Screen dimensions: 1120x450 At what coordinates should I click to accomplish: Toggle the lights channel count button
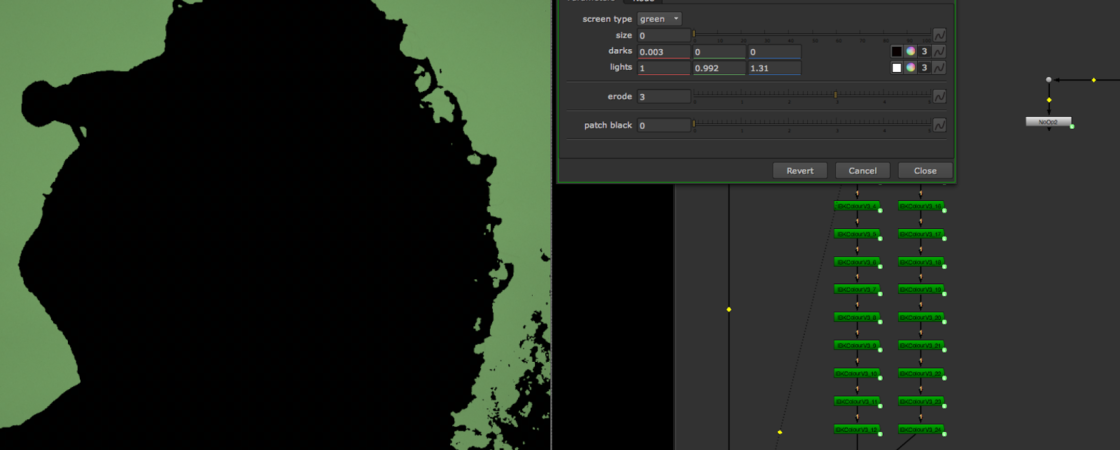924,68
